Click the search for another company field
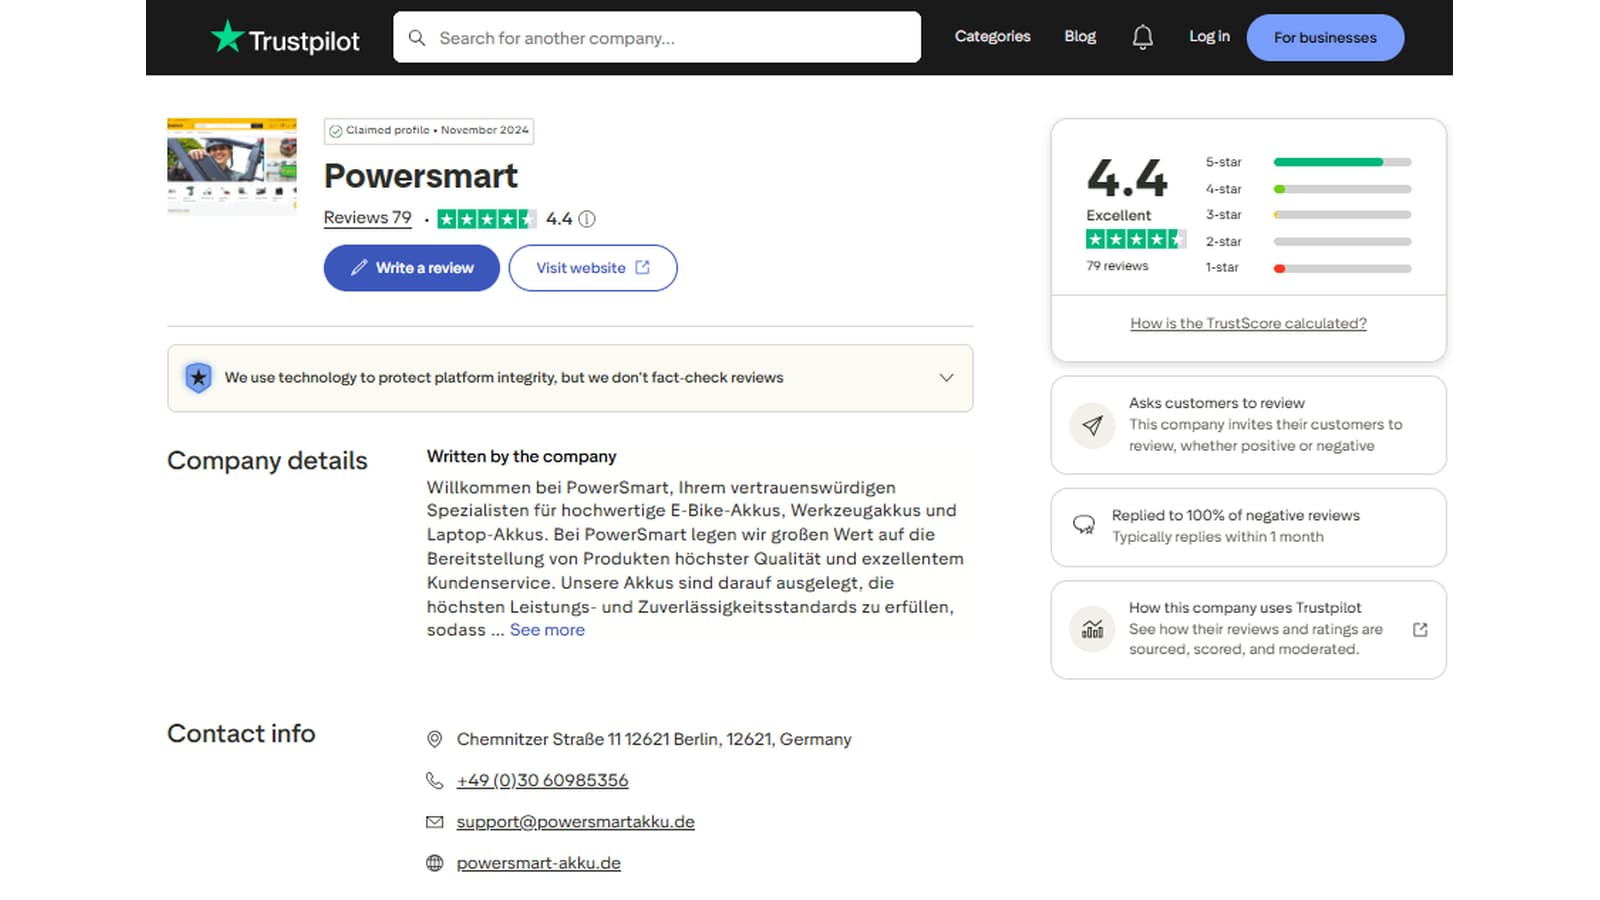The width and height of the screenshot is (1600, 900). point(657,38)
